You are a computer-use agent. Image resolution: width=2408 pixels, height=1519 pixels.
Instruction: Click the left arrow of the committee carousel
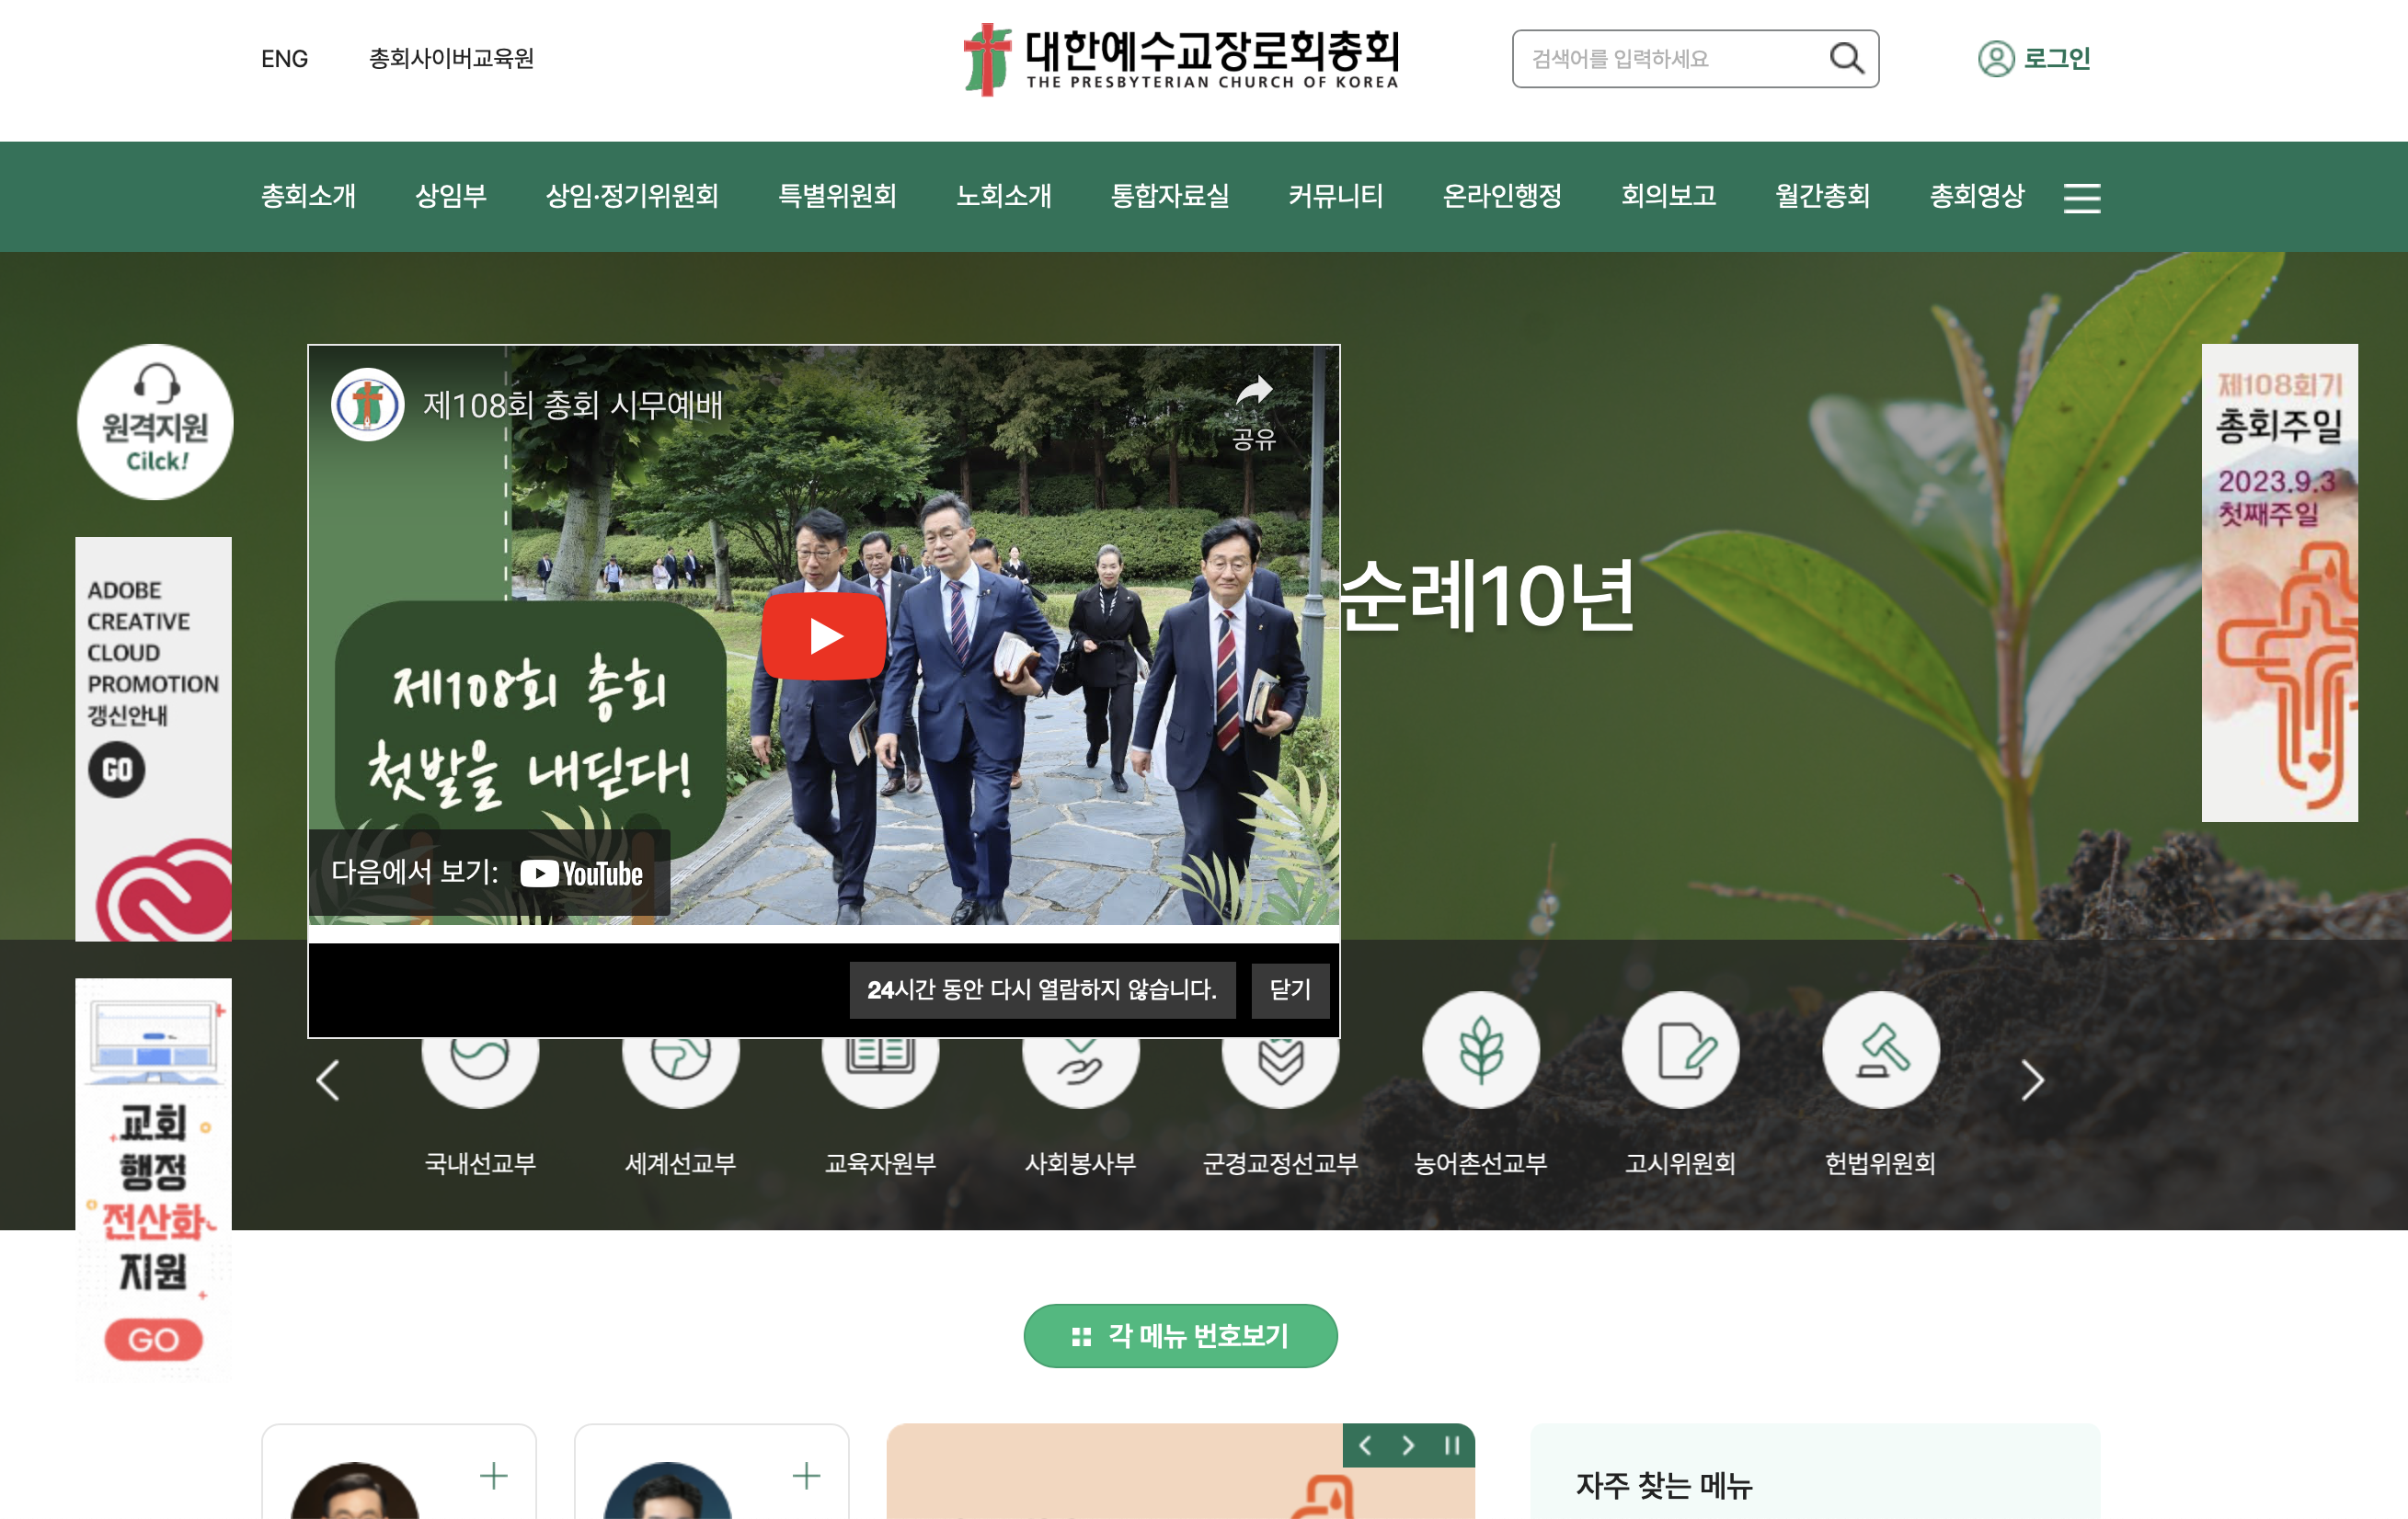[x=328, y=1080]
